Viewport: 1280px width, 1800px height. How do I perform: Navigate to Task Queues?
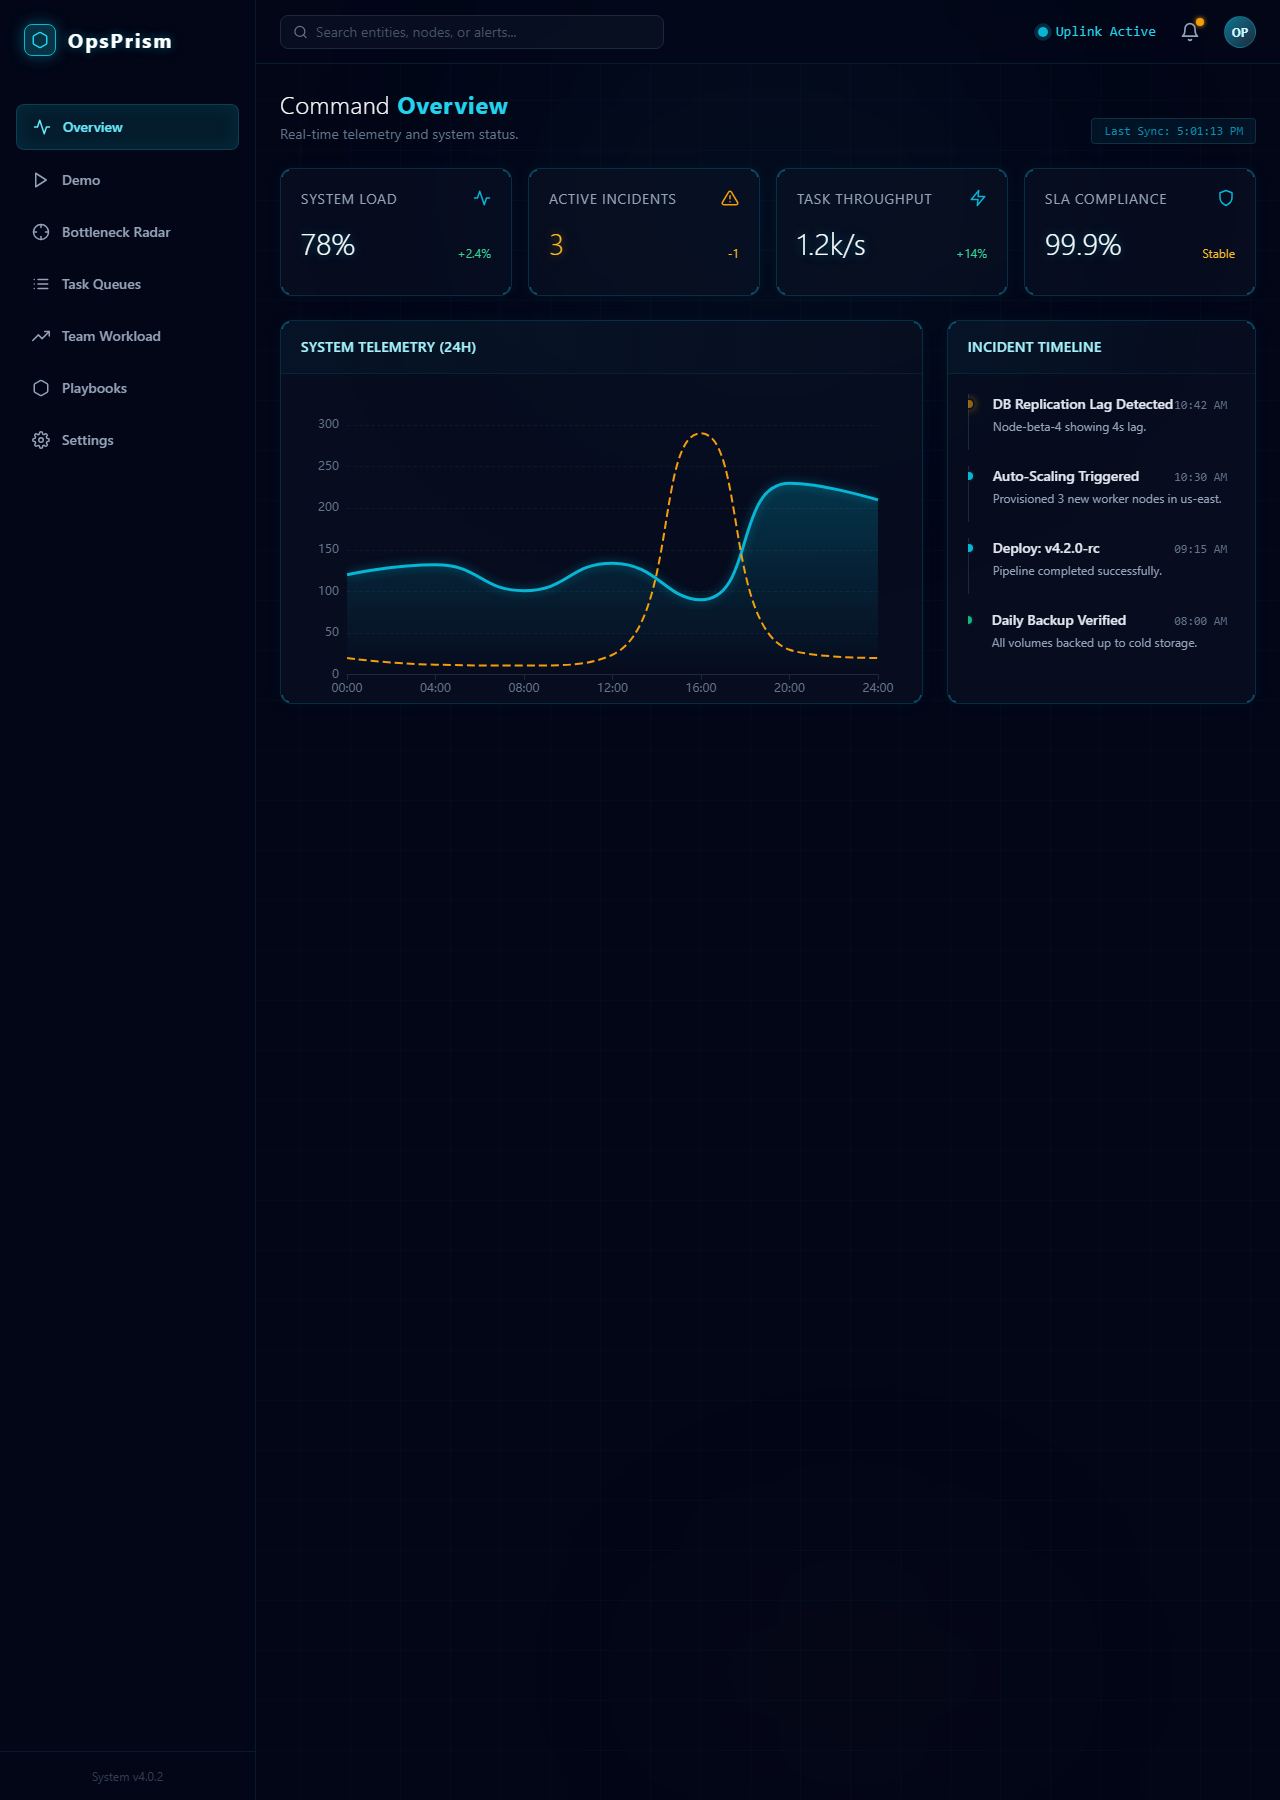click(x=127, y=284)
